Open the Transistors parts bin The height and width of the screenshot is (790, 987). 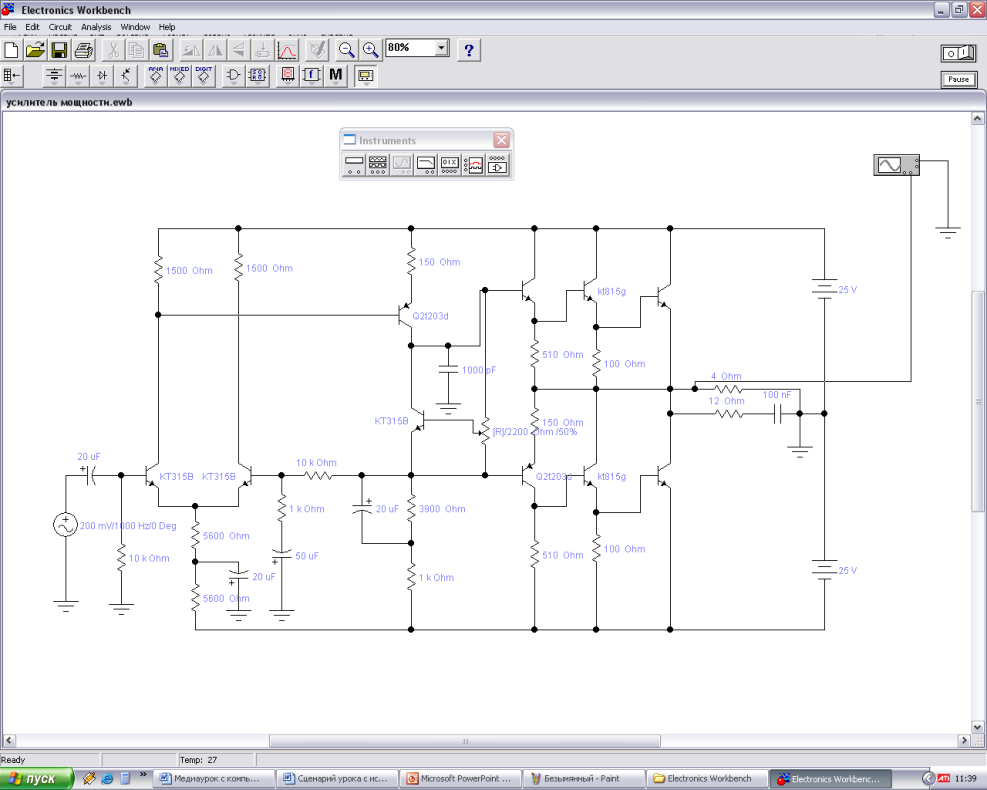126,75
